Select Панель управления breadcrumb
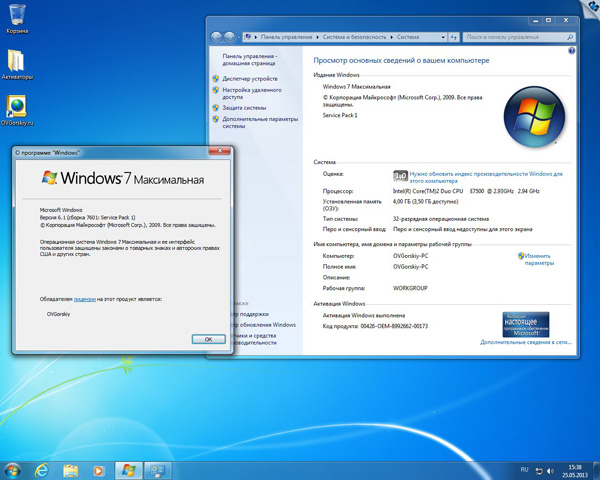600x480 pixels. click(x=286, y=37)
